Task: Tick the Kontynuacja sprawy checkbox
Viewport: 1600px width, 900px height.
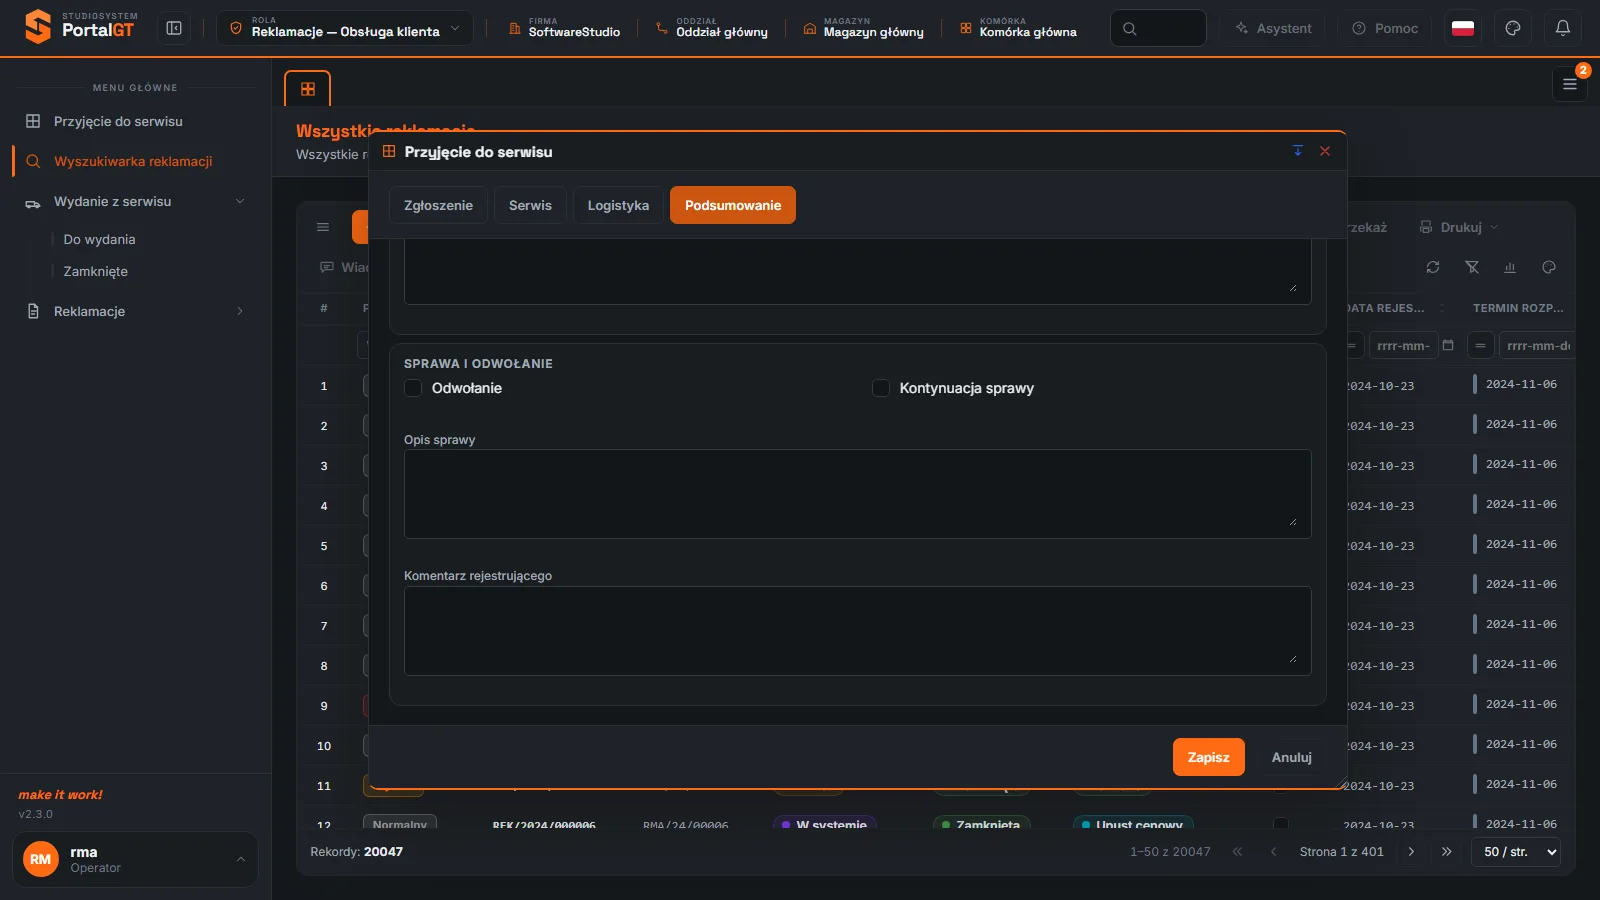Action: coord(881,388)
